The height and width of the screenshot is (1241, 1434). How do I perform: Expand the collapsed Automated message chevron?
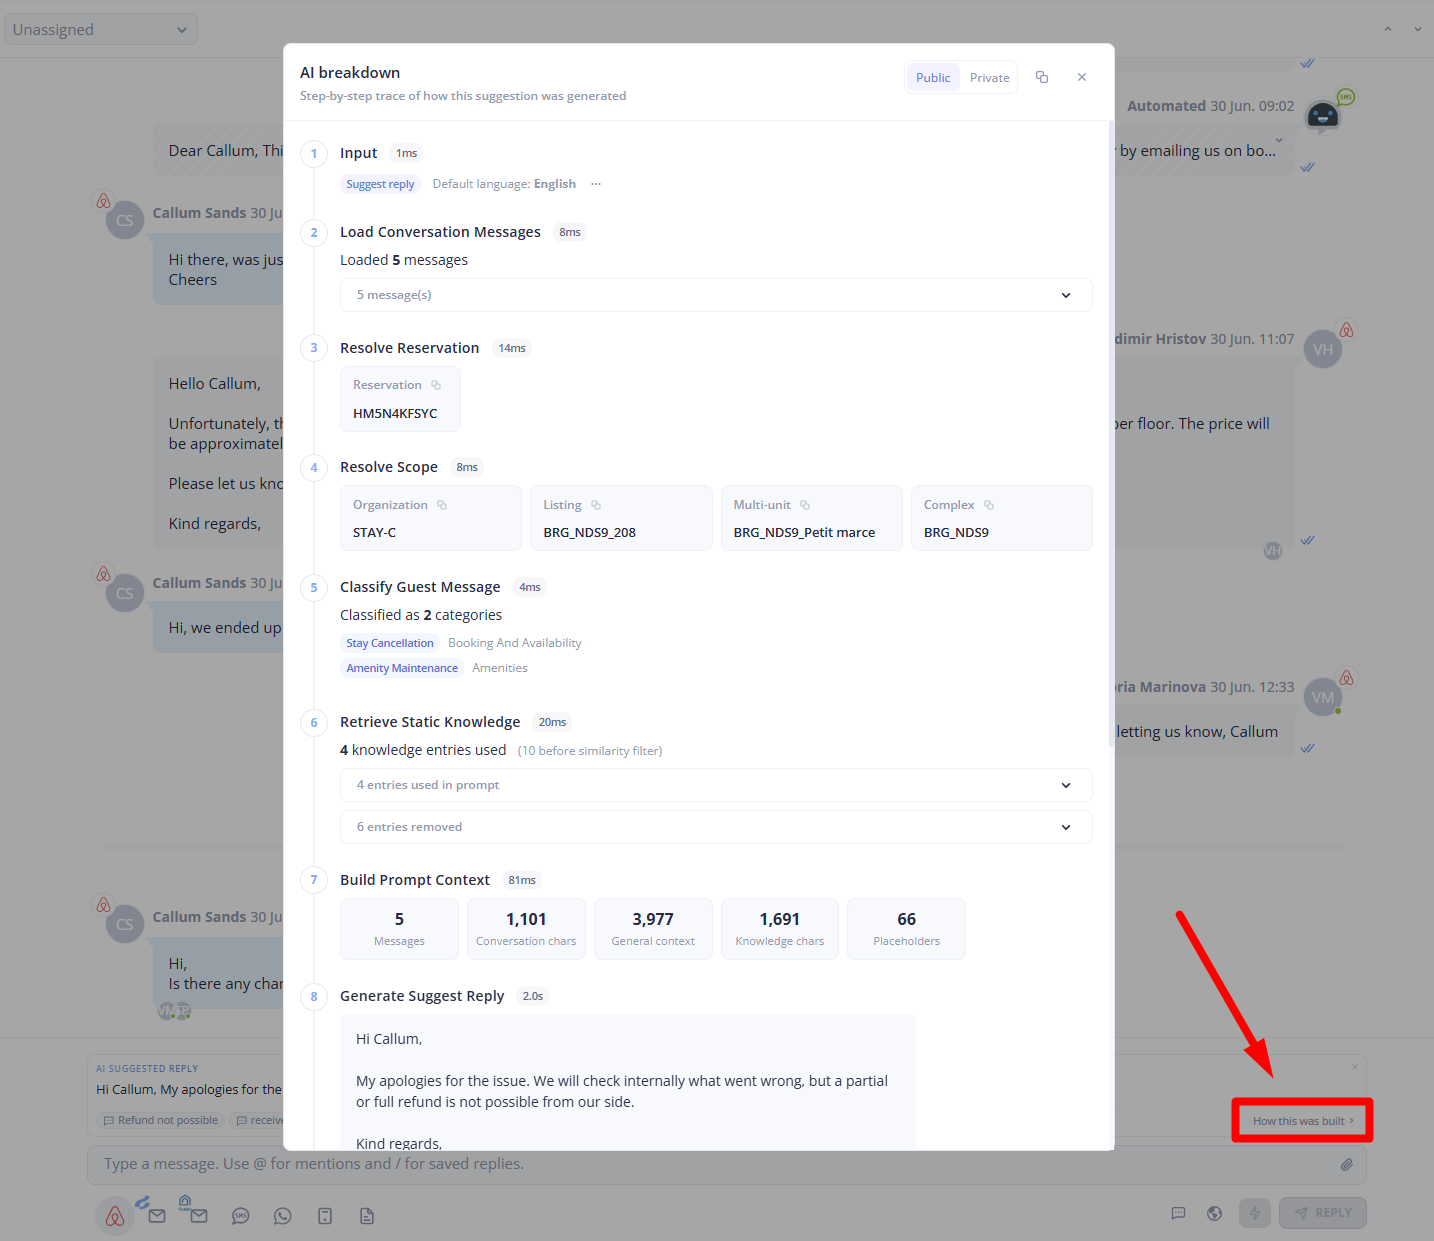(1279, 141)
